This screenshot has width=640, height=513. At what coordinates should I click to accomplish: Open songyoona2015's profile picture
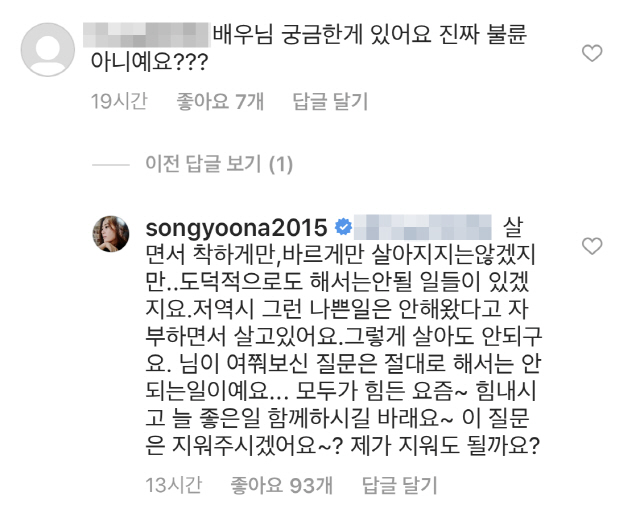[111, 234]
